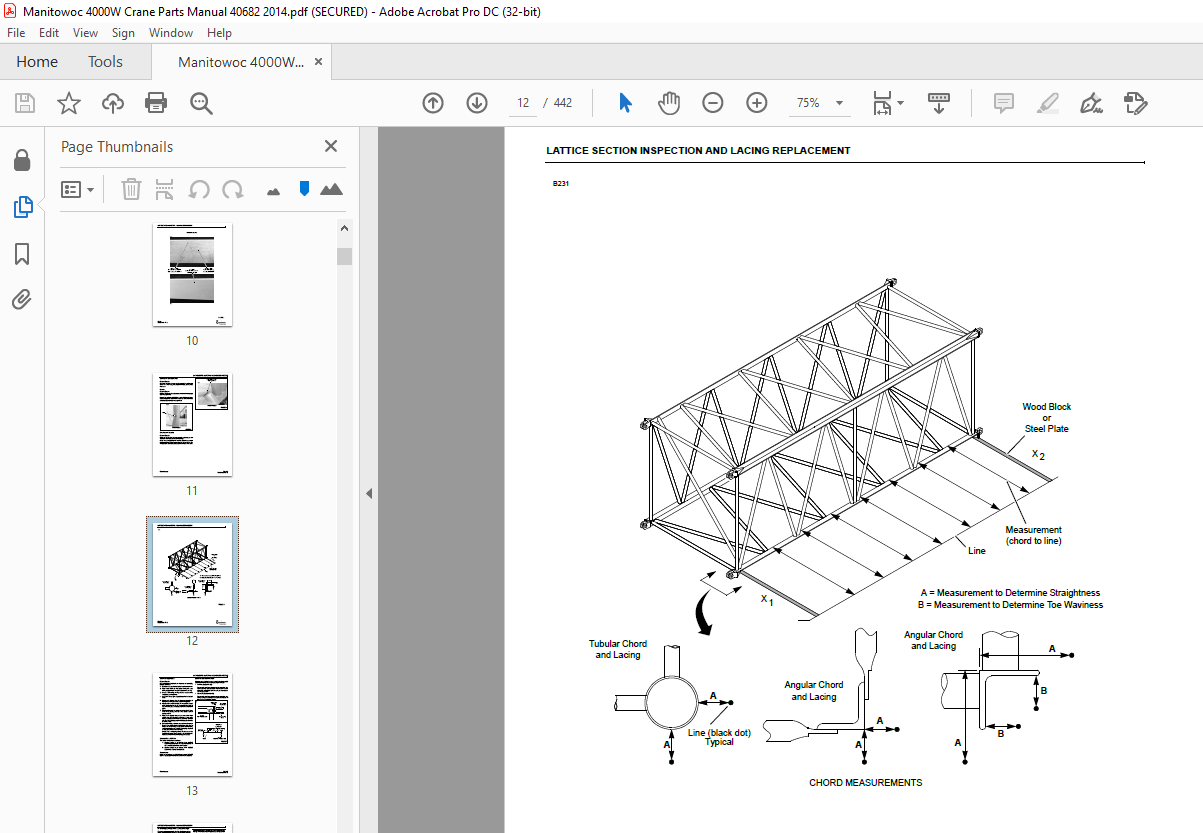Select page 10 thumbnail
The image size is (1203, 833).
point(192,275)
